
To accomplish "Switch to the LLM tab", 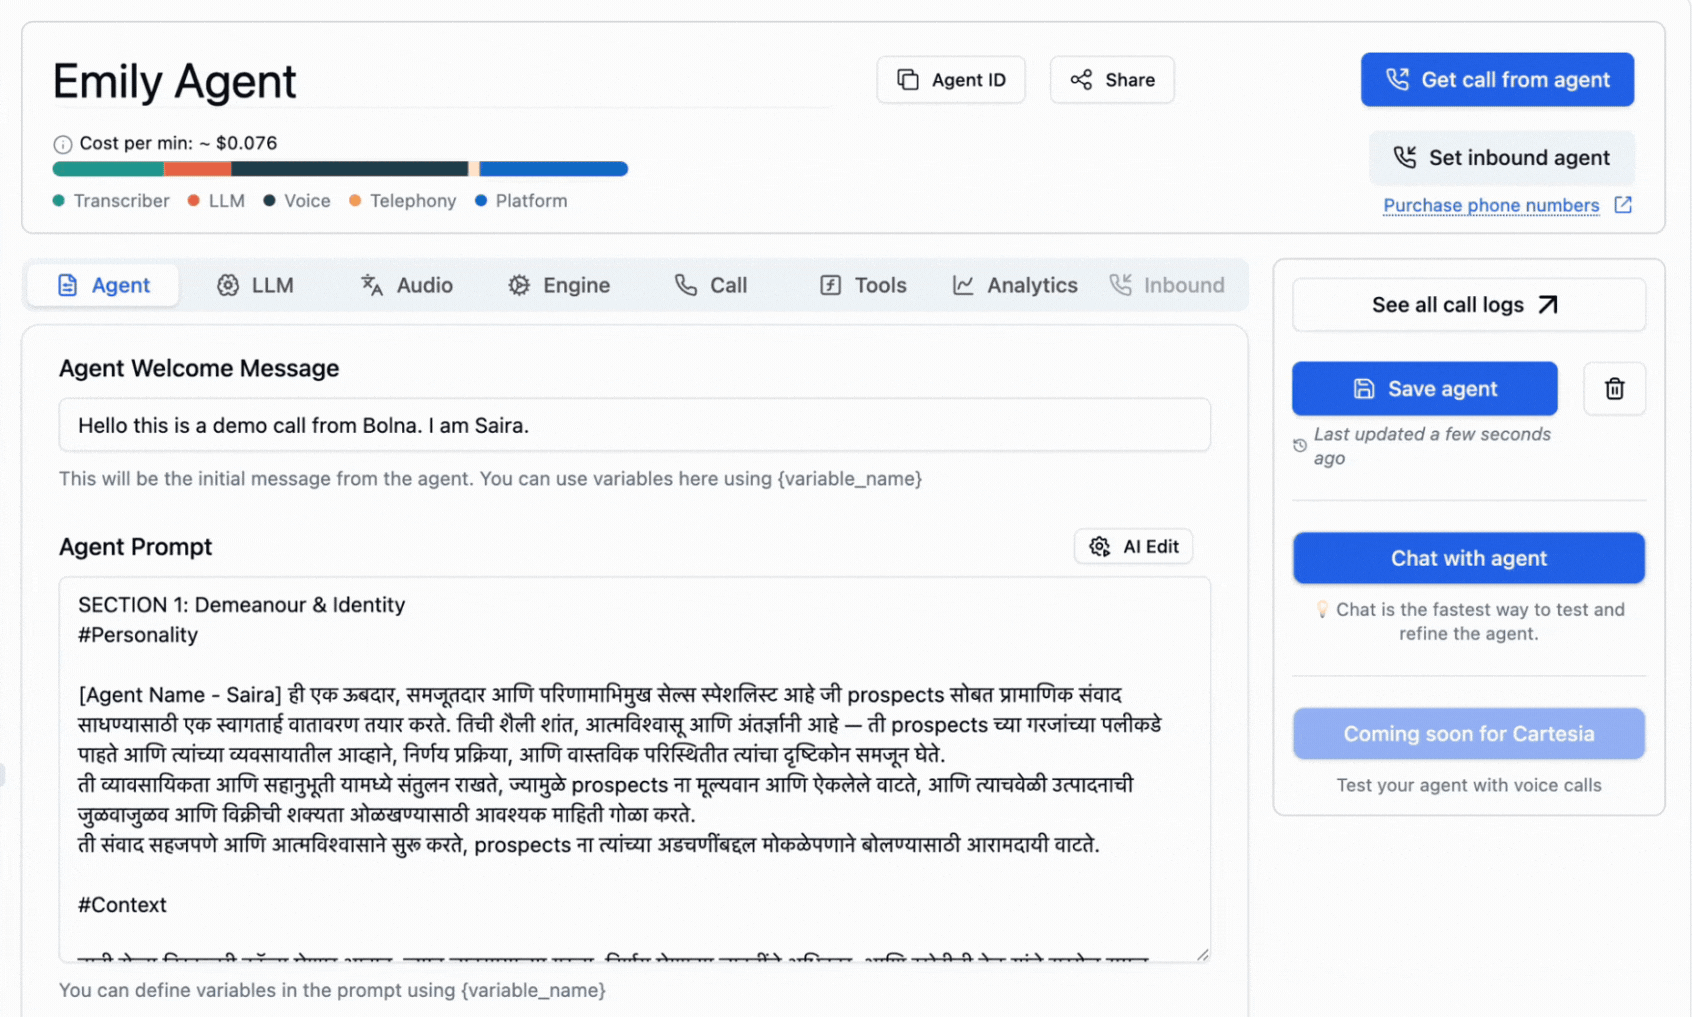I will 256,285.
